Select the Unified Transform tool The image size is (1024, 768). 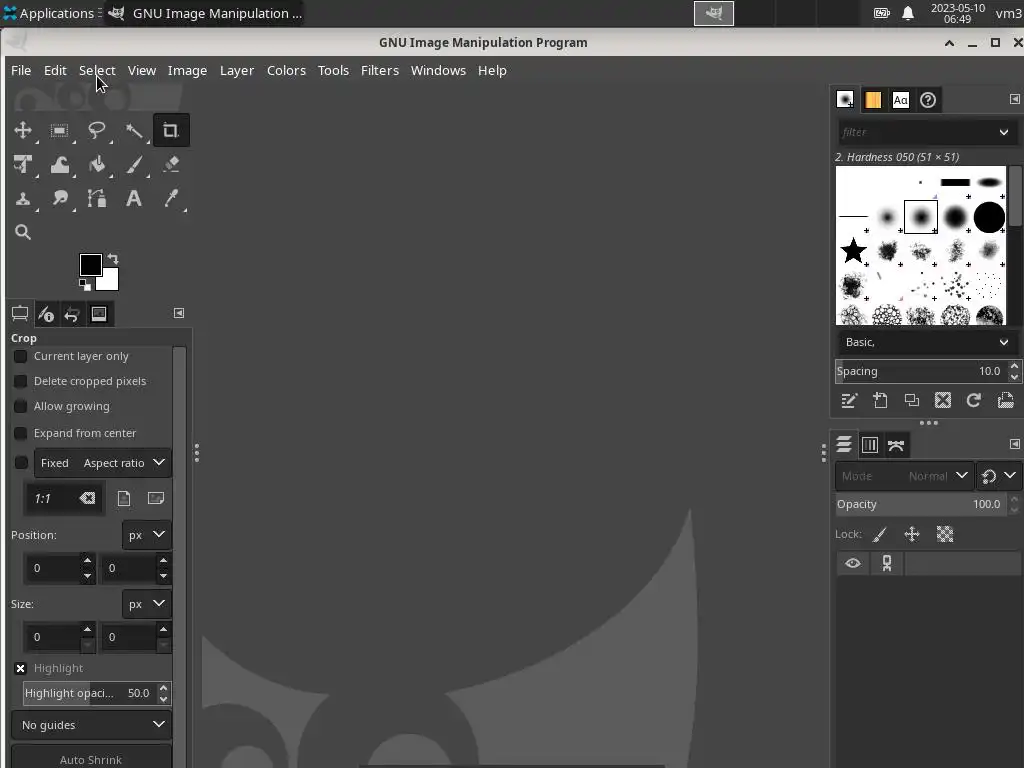pyautogui.click(x=23, y=164)
